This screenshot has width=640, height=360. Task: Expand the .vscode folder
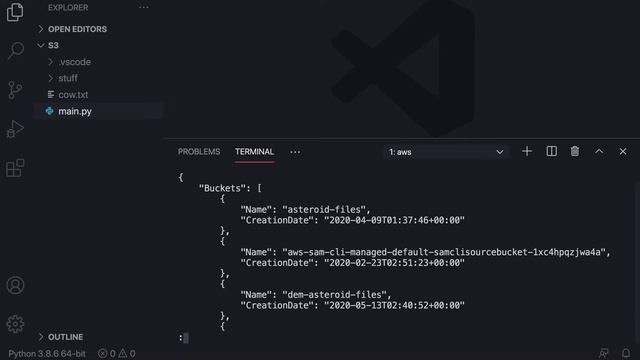(70, 62)
